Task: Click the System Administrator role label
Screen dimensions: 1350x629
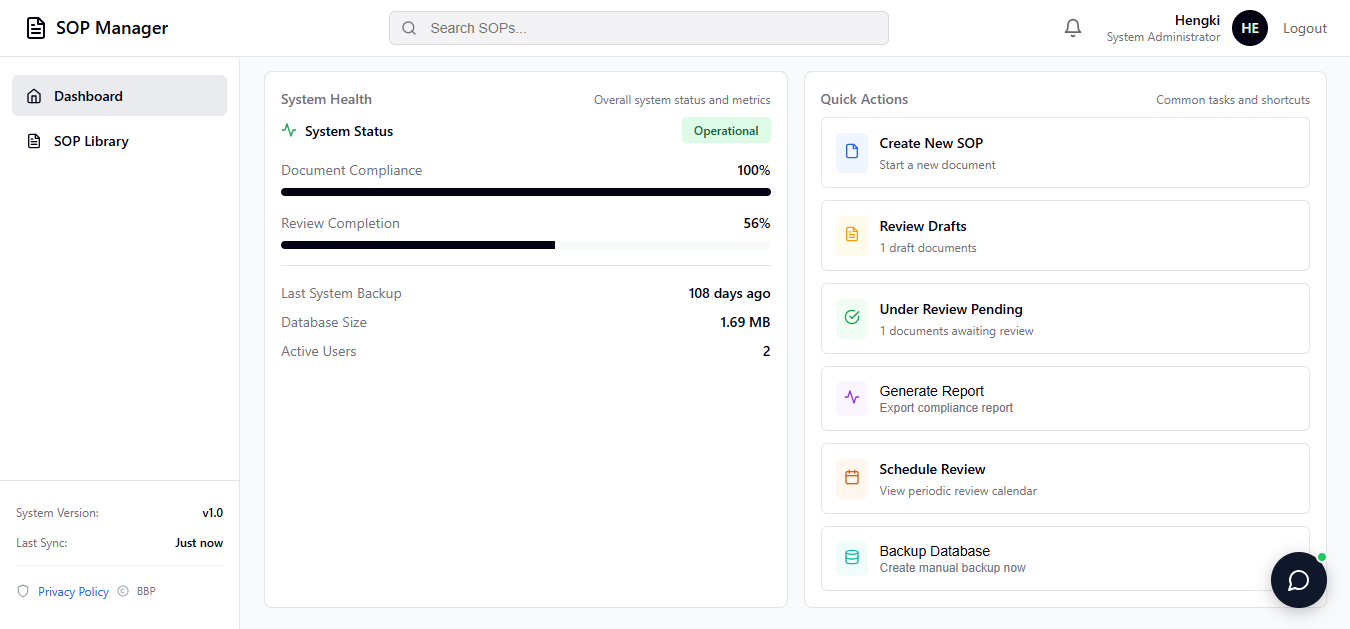Action: pyautogui.click(x=1163, y=37)
